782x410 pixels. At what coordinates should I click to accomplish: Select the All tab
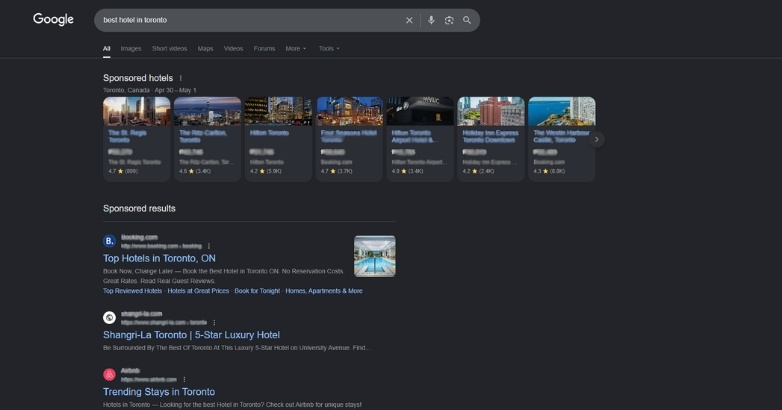[x=107, y=49]
